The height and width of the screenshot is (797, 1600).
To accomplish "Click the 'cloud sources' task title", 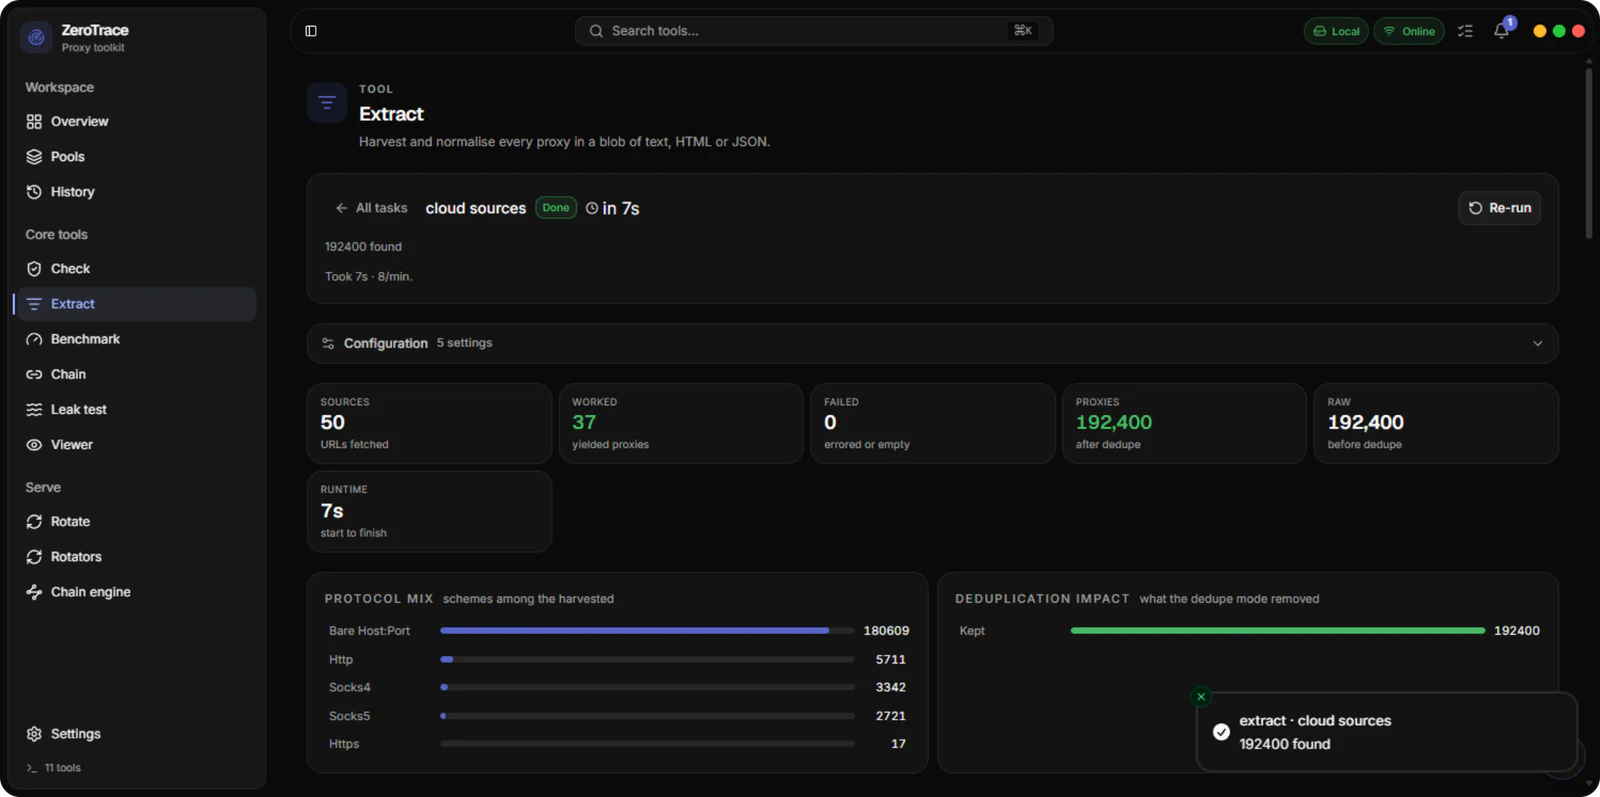I will [x=476, y=208].
